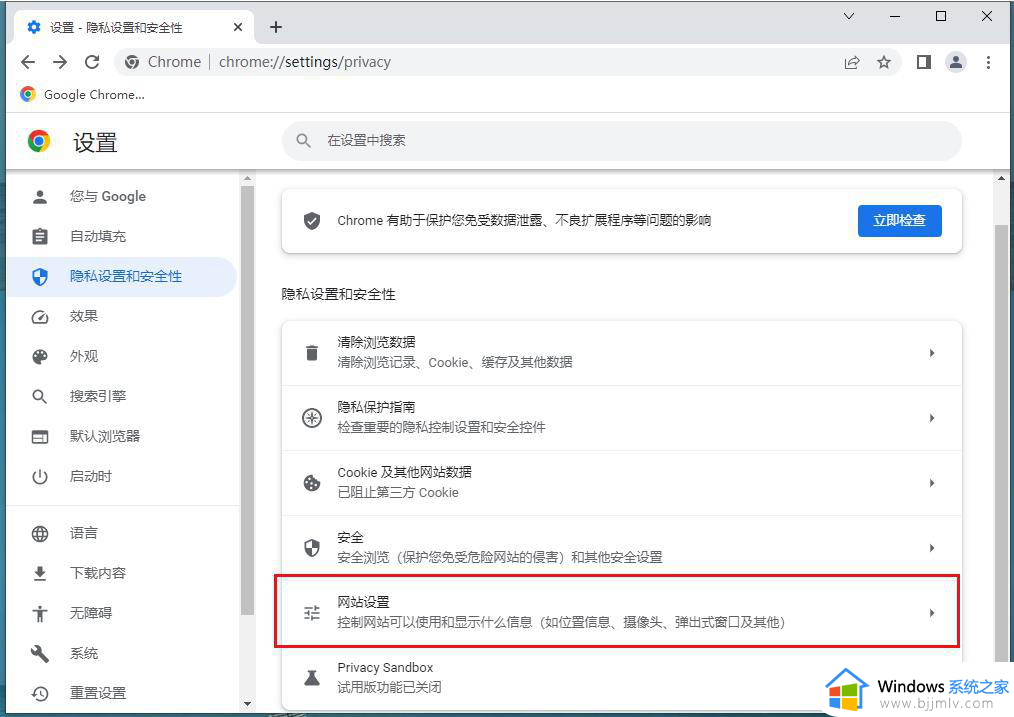Click the wrench icon beside 系统

40,653
